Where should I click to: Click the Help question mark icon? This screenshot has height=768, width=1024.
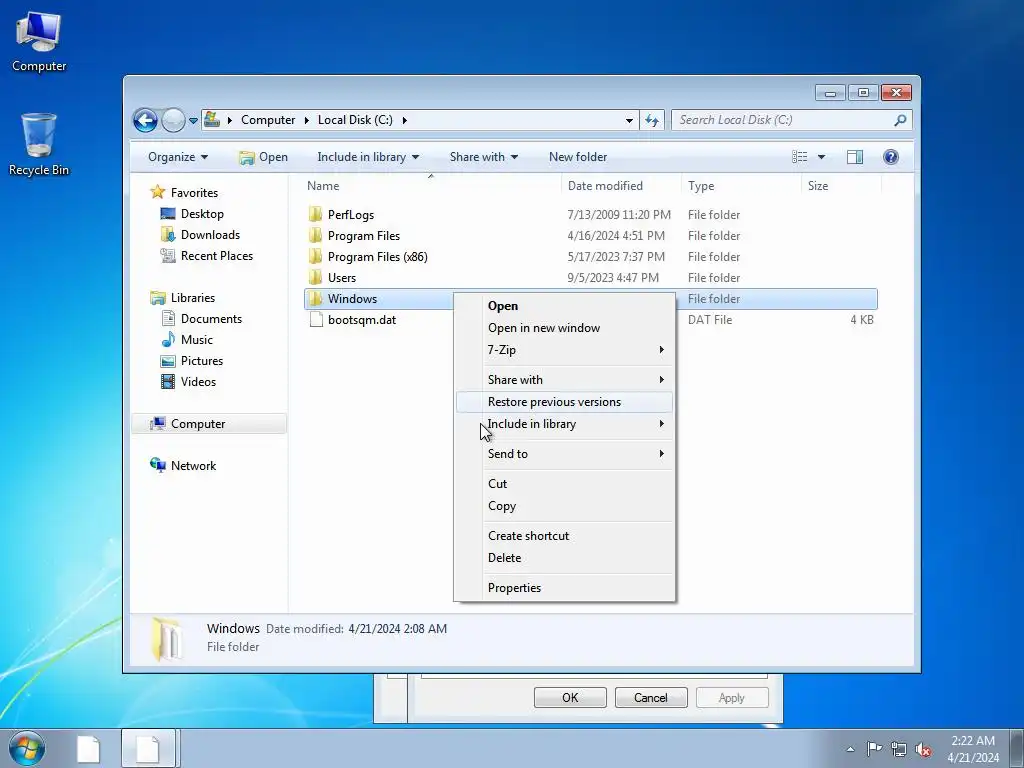(891, 157)
